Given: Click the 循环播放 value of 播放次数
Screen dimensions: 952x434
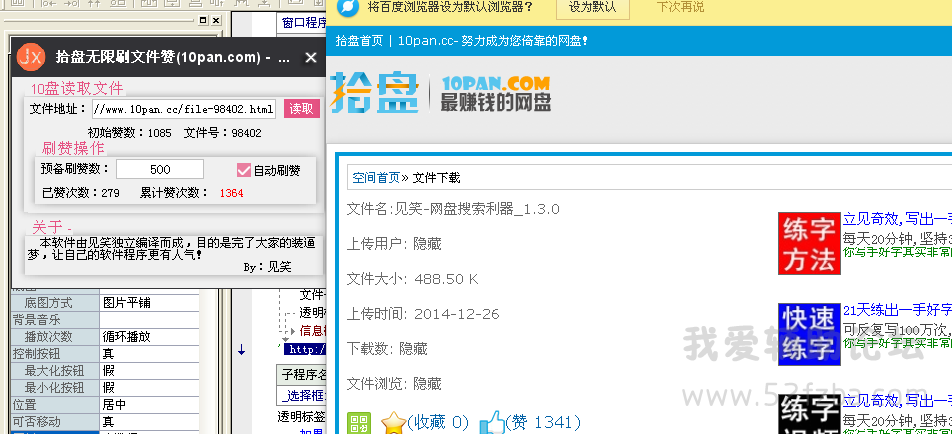Looking at the screenshot, I should [x=149, y=336].
